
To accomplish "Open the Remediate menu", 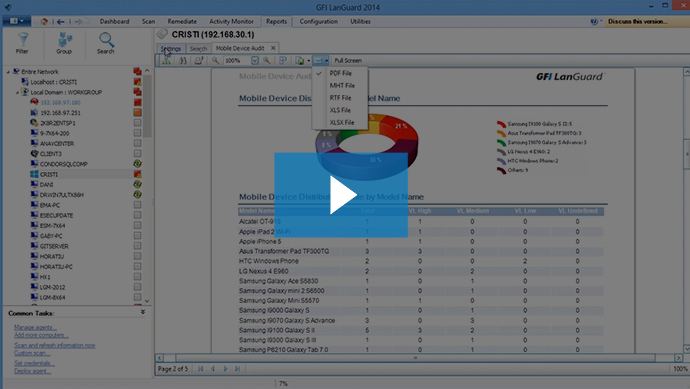I will point(182,22).
